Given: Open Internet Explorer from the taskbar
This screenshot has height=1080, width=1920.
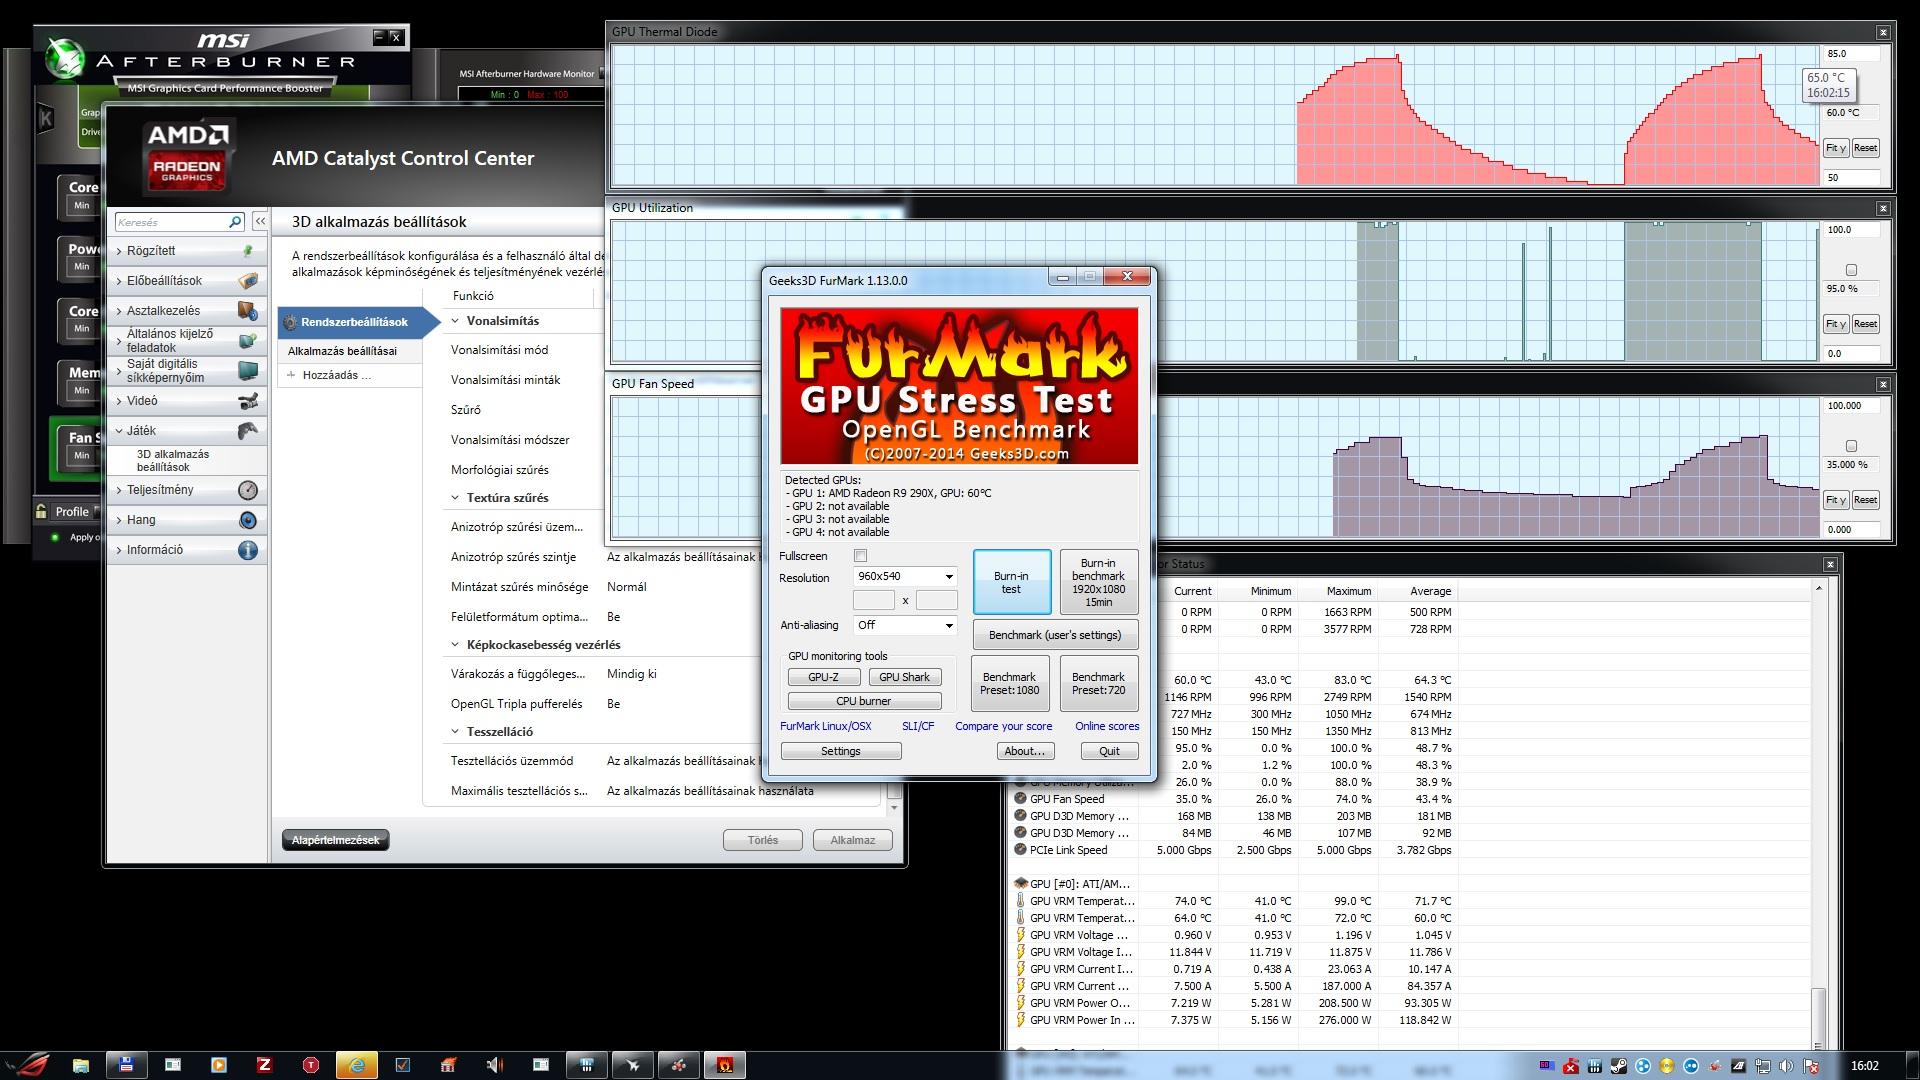Looking at the screenshot, I should tap(356, 1065).
